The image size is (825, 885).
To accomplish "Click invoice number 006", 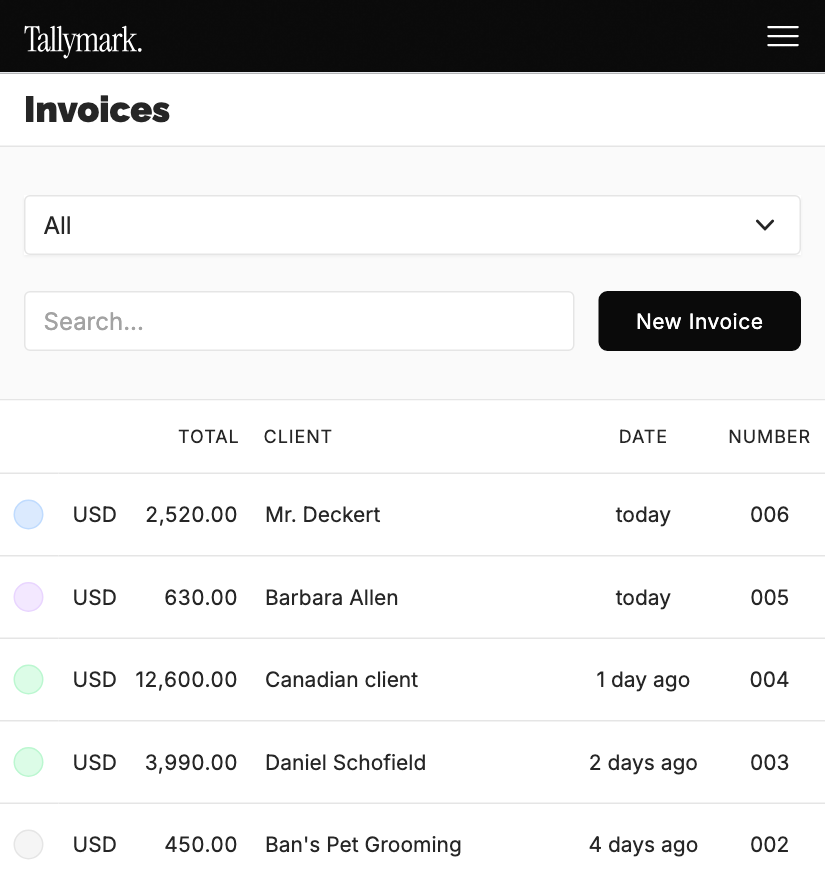I will pyautogui.click(x=769, y=515).
